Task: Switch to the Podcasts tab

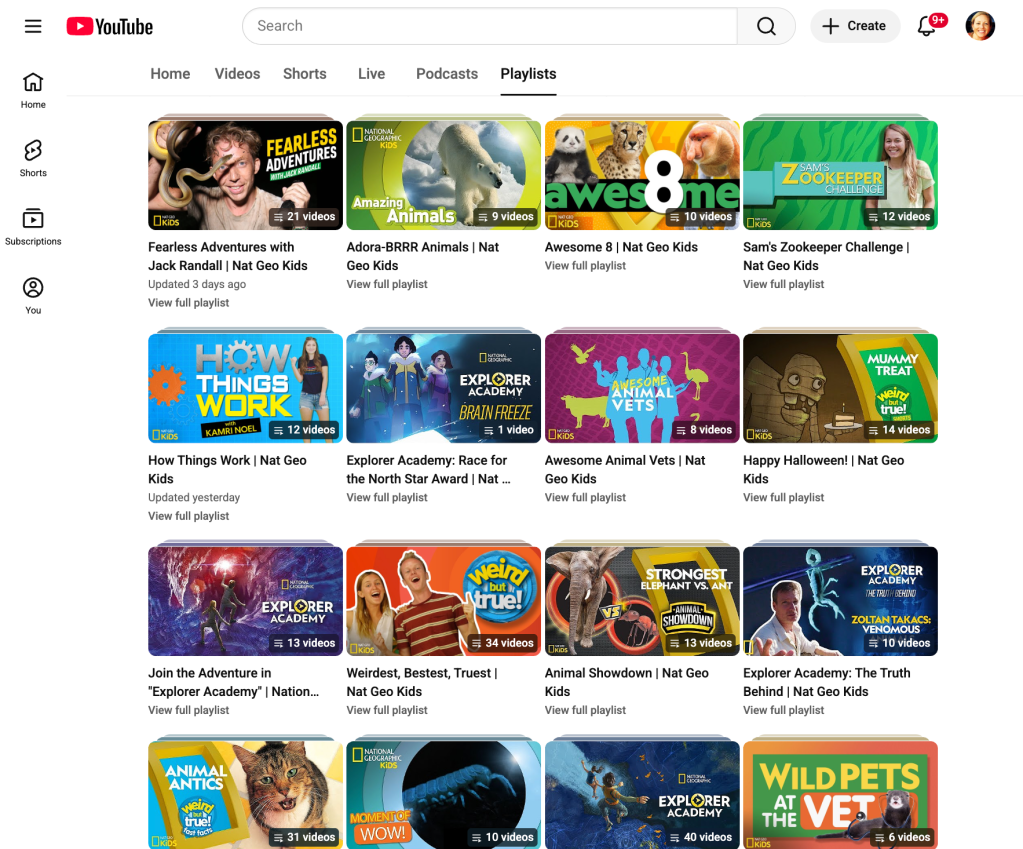Action: click(447, 74)
